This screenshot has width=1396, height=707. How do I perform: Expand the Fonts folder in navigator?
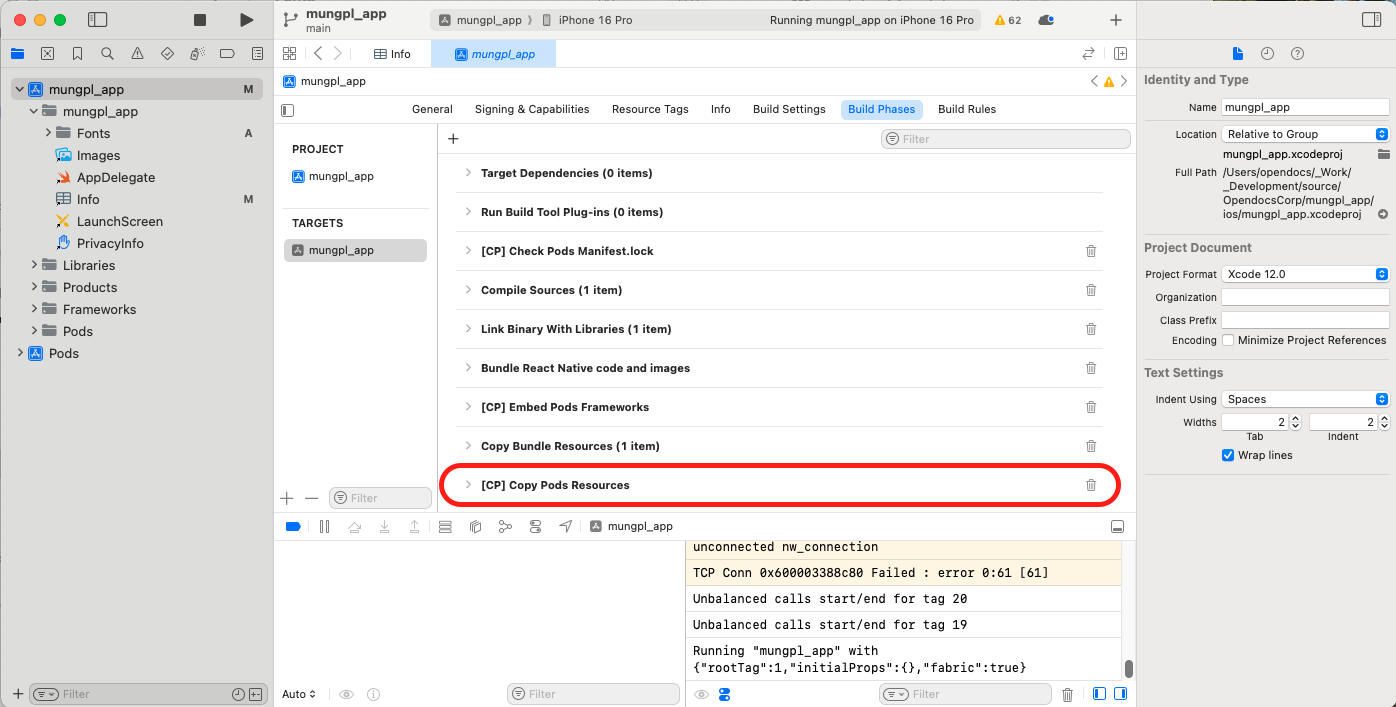[48, 133]
